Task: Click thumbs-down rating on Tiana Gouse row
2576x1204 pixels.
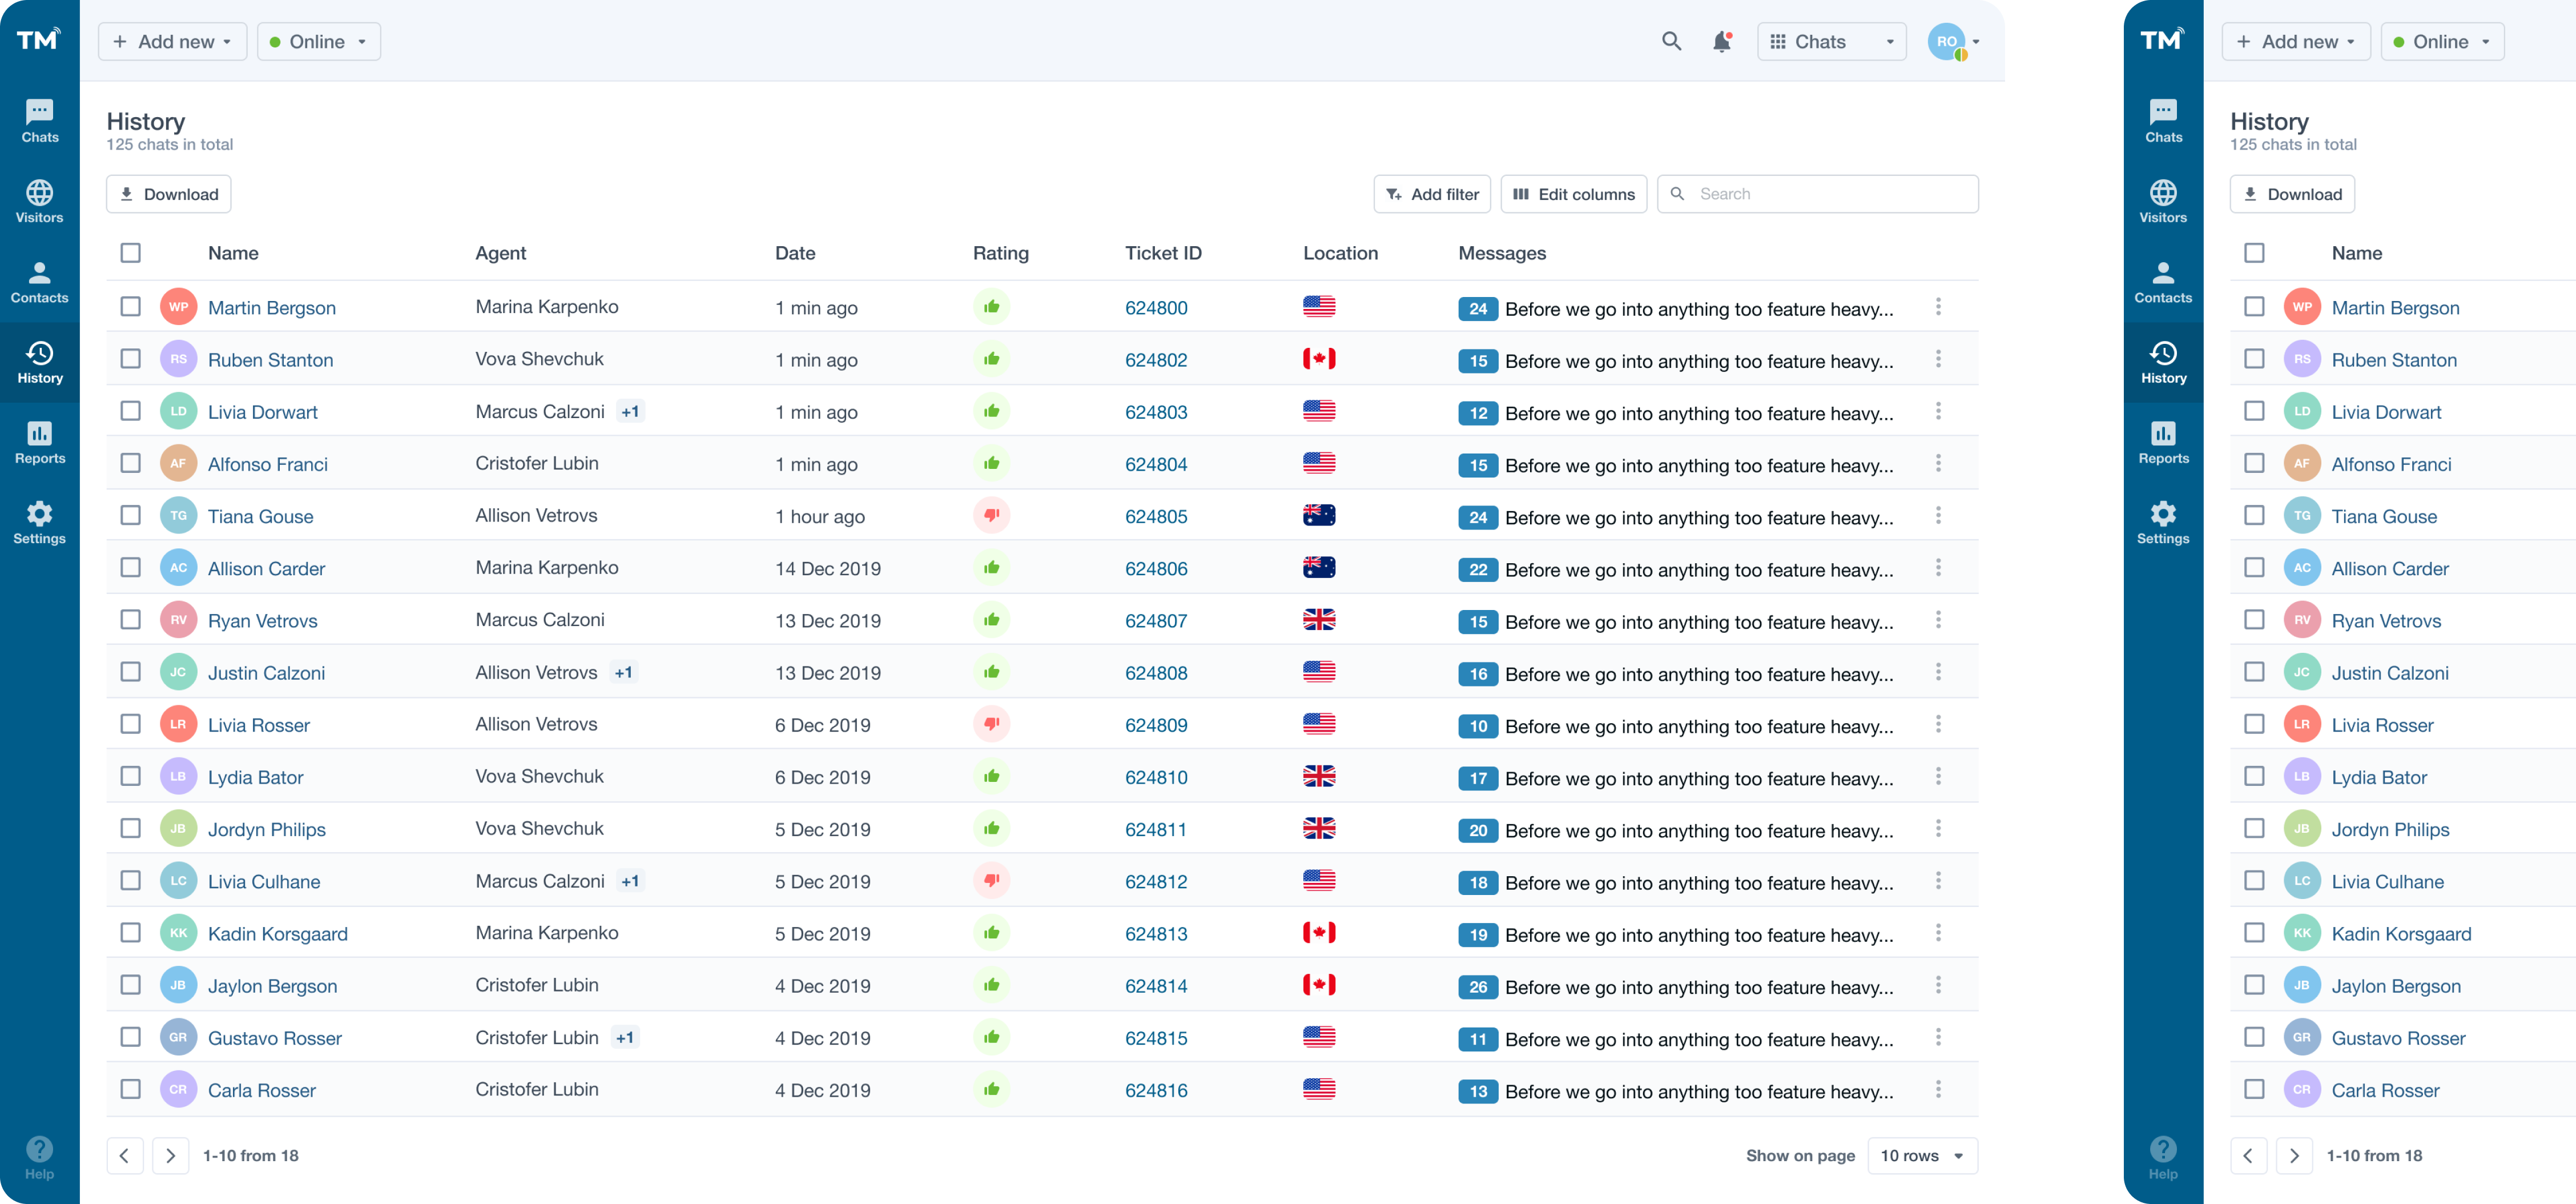Action: 991,515
